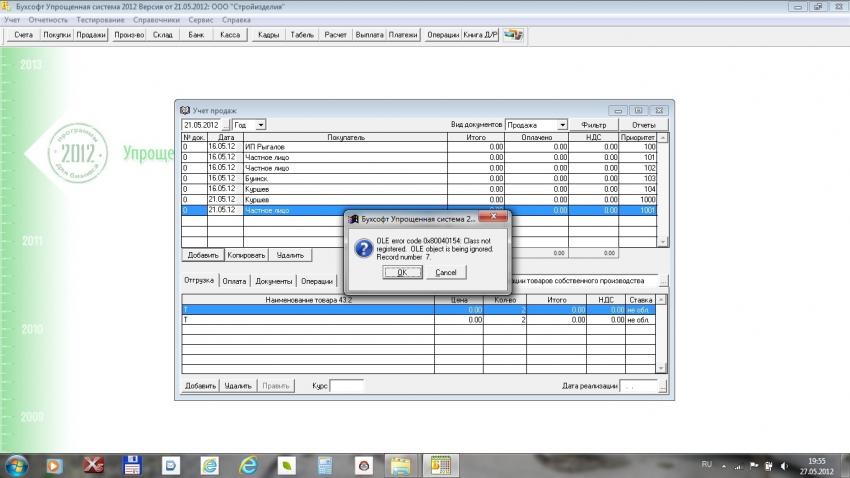Open Windows Media Player from the taskbar
Image resolution: width=850 pixels, height=478 pixels.
pyautogui.click(x=54, y=465)
